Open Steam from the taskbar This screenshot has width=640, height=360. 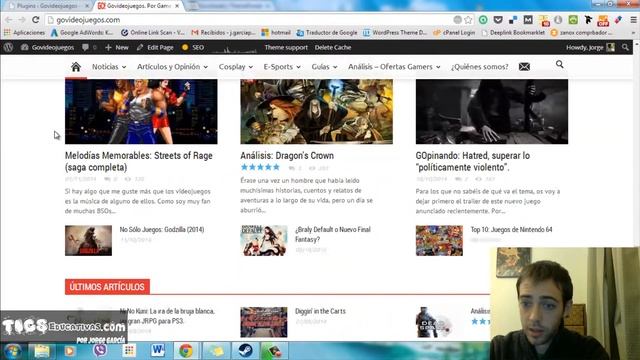coord(245,351)
